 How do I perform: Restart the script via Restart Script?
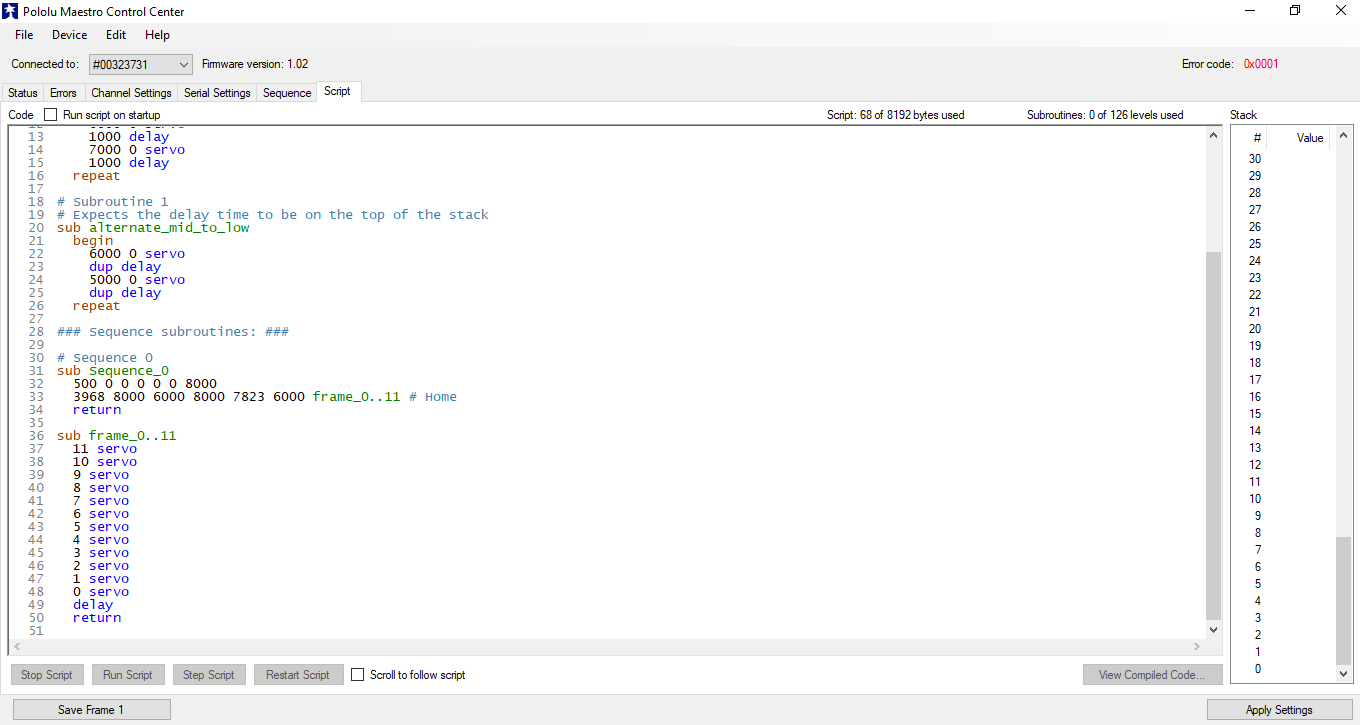click(298, 674)
